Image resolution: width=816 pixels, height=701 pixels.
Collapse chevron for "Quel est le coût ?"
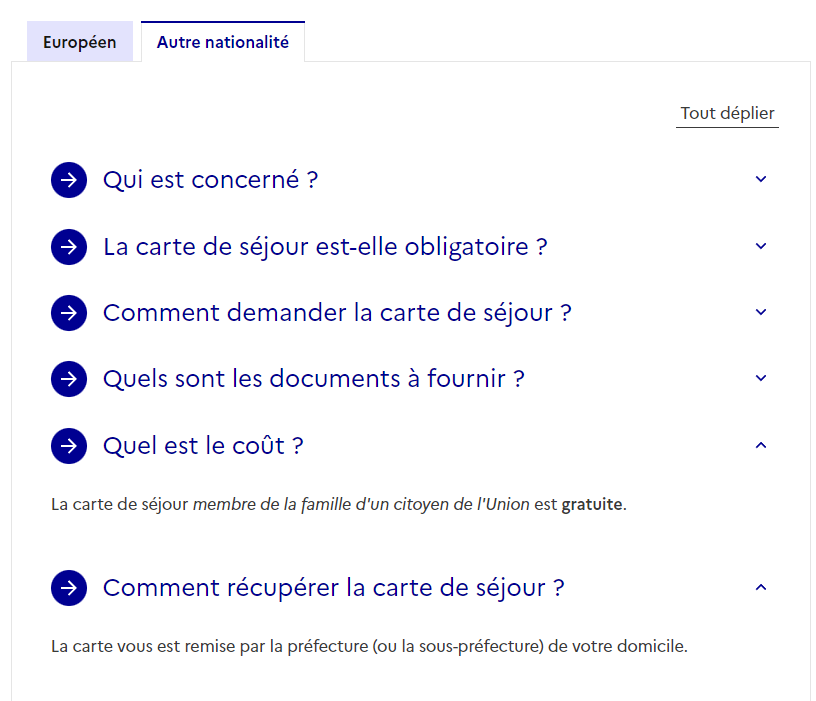coord(761,445)
